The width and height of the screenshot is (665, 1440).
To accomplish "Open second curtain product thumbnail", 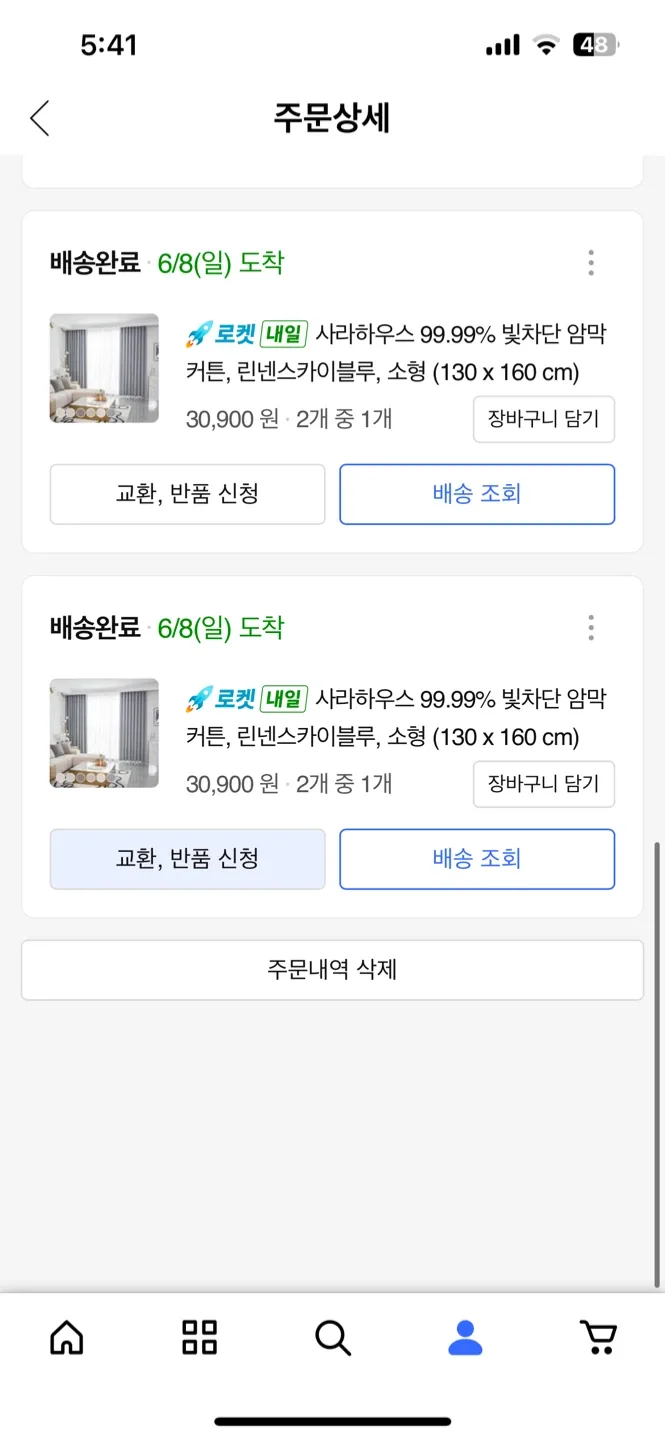I will (x=104, y=733).
